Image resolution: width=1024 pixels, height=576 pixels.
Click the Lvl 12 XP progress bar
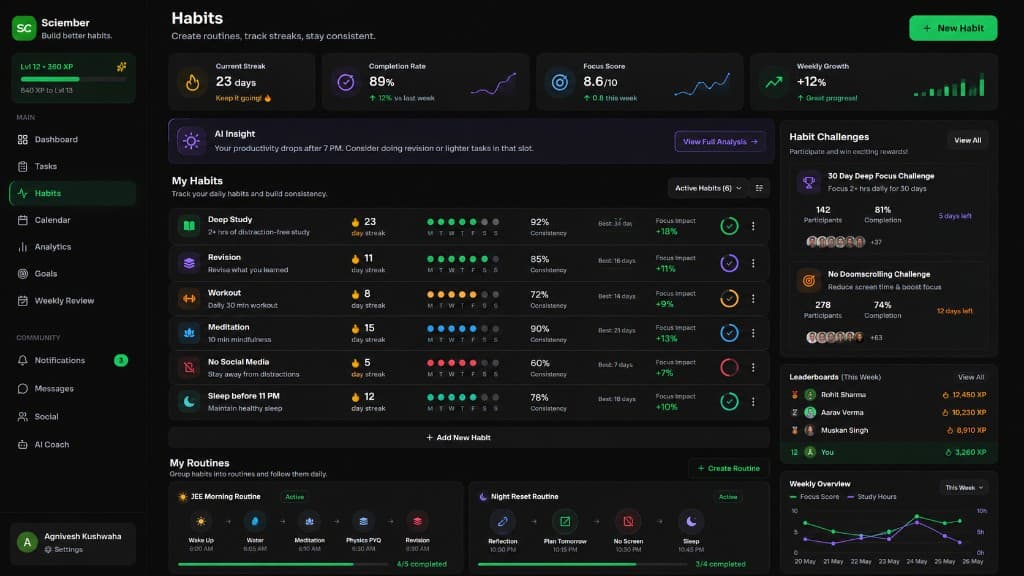tap(72, 79)
